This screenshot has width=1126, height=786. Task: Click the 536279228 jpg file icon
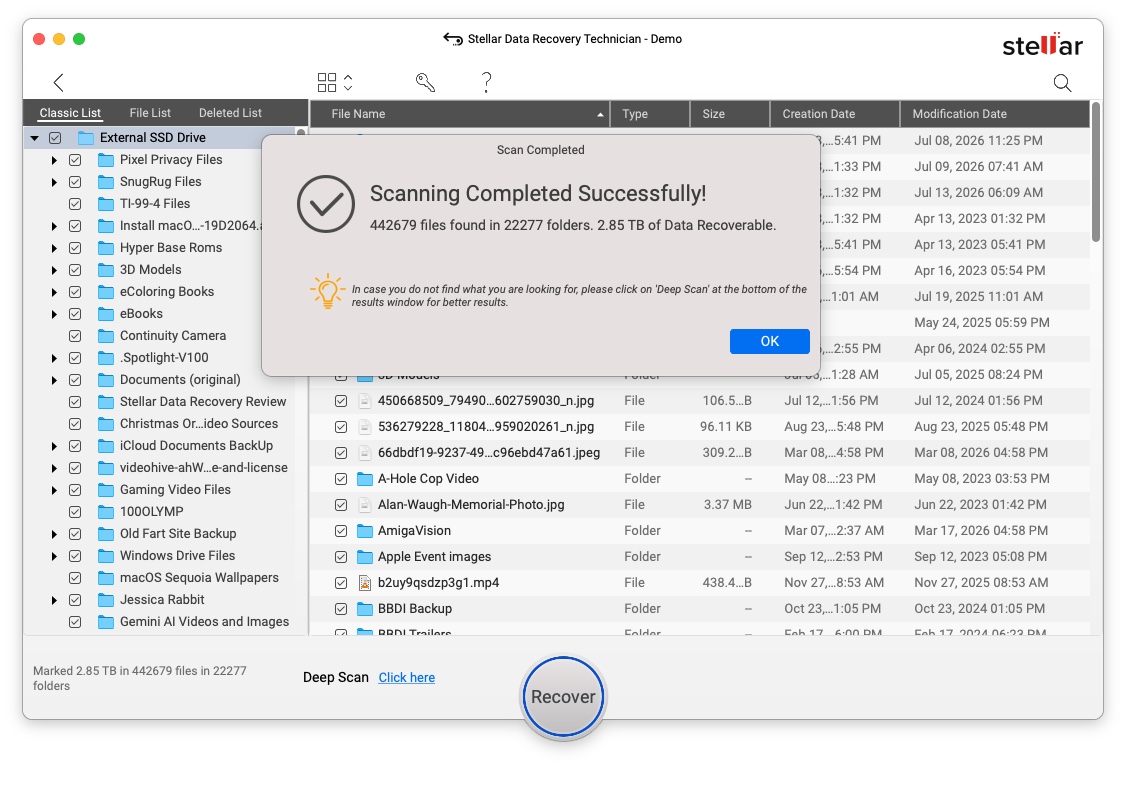[x=365, y=427]
